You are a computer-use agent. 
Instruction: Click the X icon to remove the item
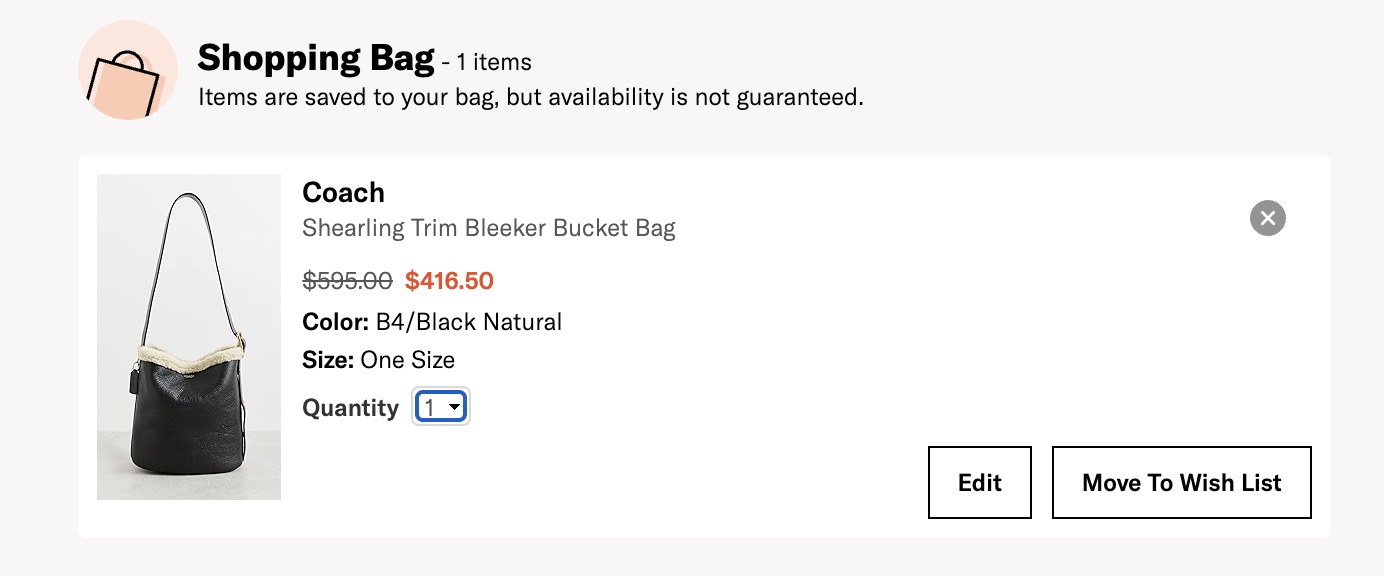[x=1267, y=218]
